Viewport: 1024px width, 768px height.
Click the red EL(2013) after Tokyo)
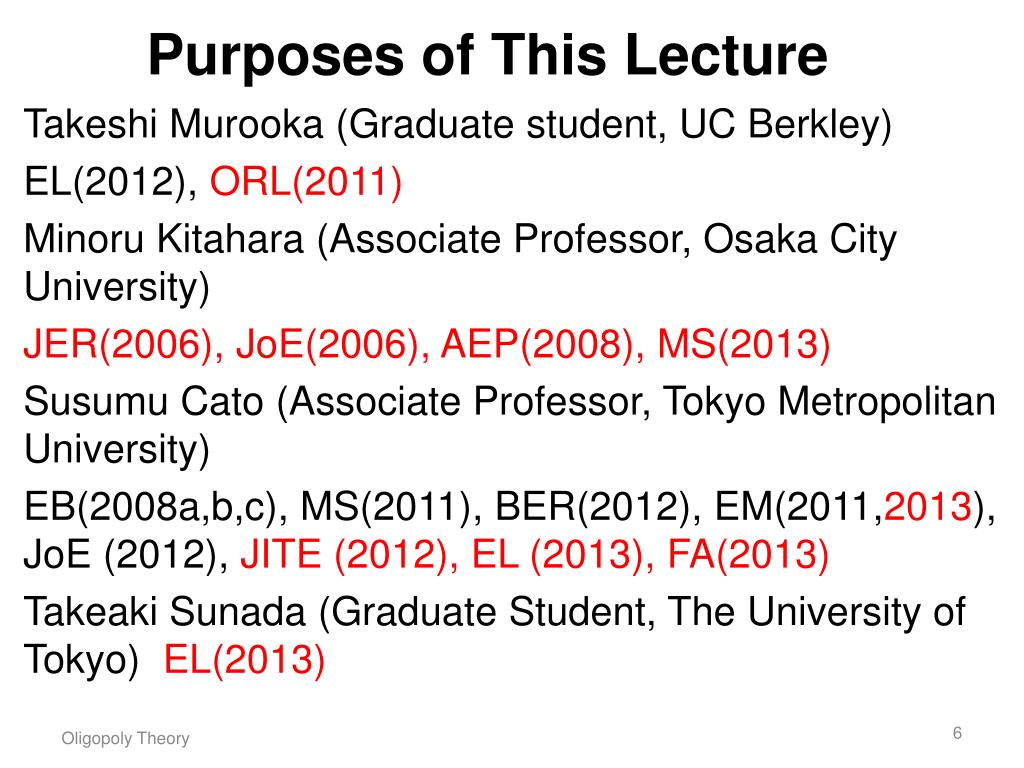[244, 660]
